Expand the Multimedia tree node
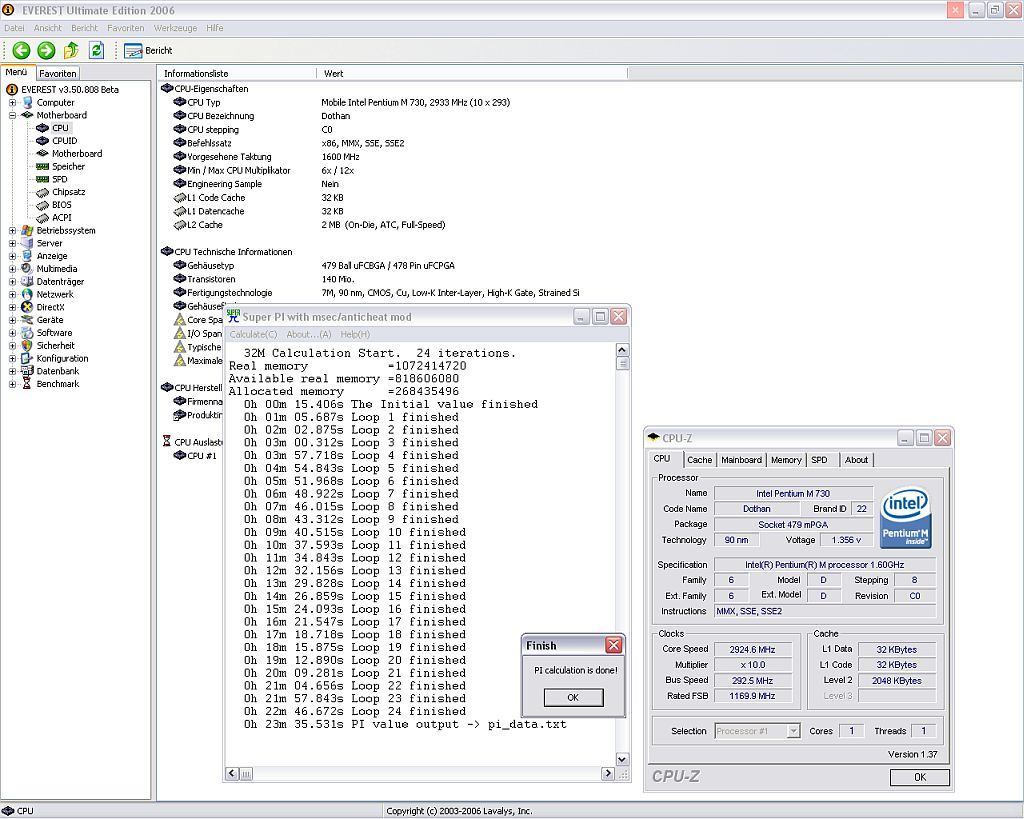 12,268
